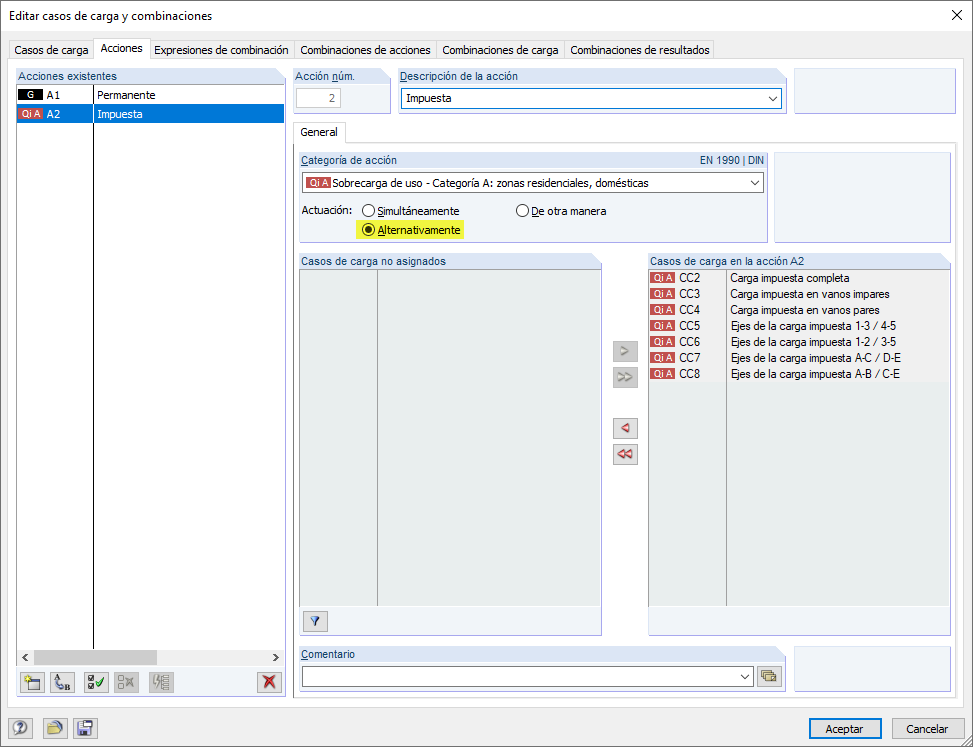This screenshot has height=747, width=973.
Task: Open the Comentario dropdown list
Action: [745, 677]
